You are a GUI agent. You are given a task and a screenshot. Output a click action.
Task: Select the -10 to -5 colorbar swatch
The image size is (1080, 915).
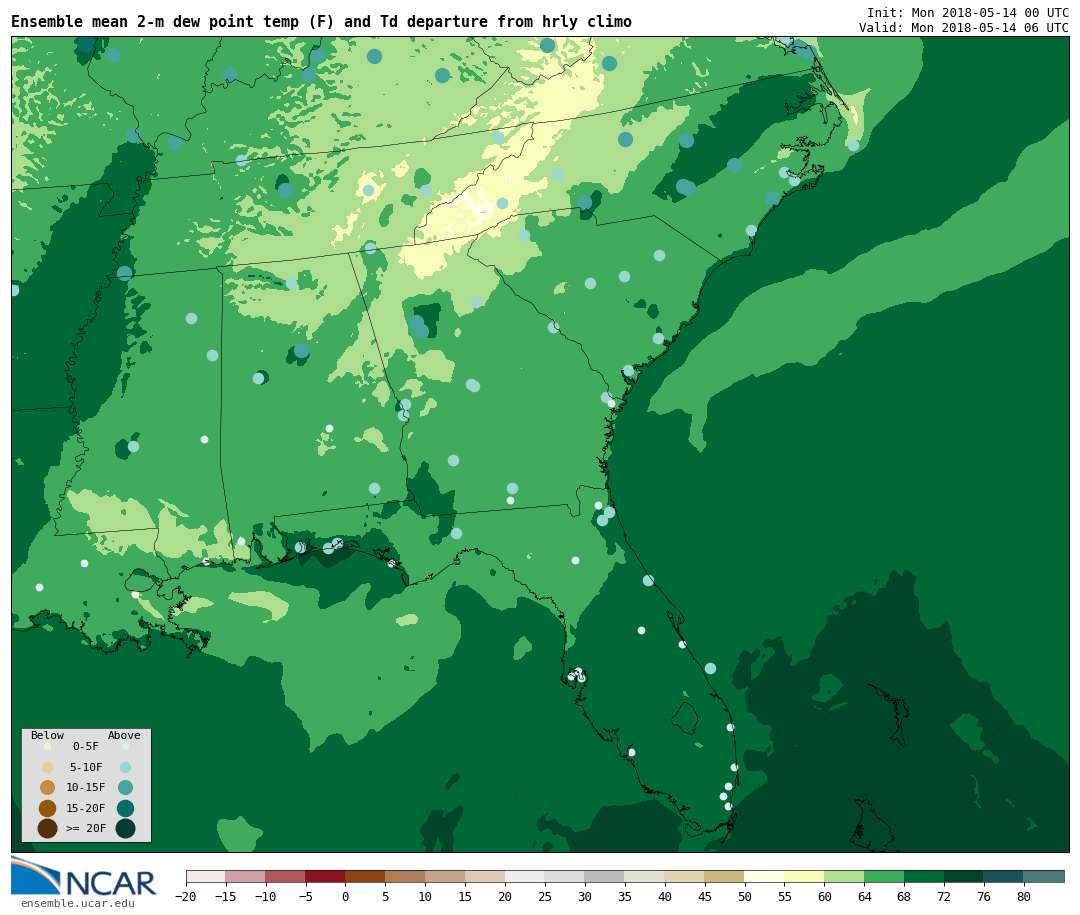[x=286, y=876]
